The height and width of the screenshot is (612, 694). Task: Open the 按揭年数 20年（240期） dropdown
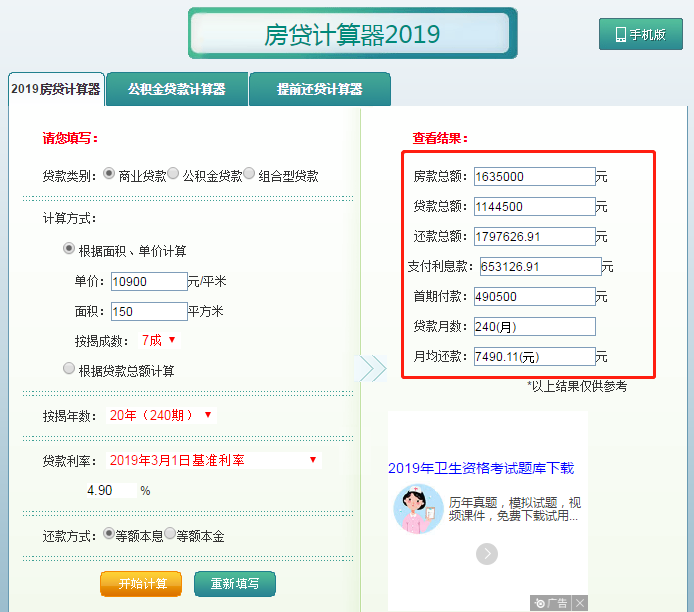(161, 415)
